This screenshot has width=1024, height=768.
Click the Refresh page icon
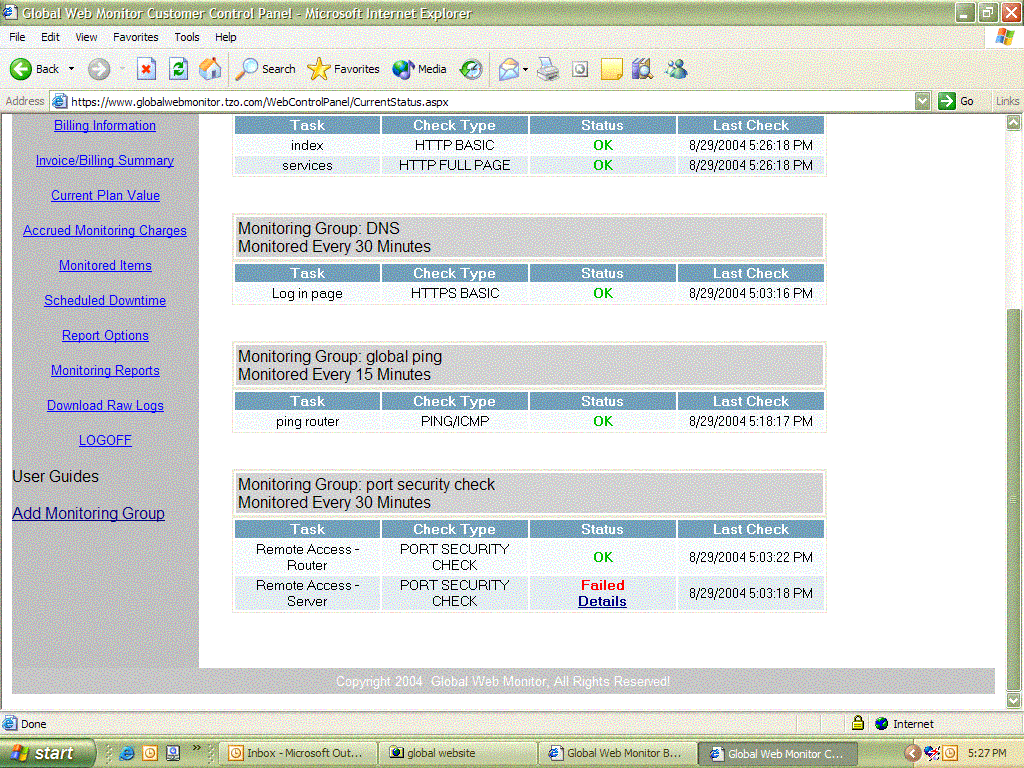pos(178,69)
